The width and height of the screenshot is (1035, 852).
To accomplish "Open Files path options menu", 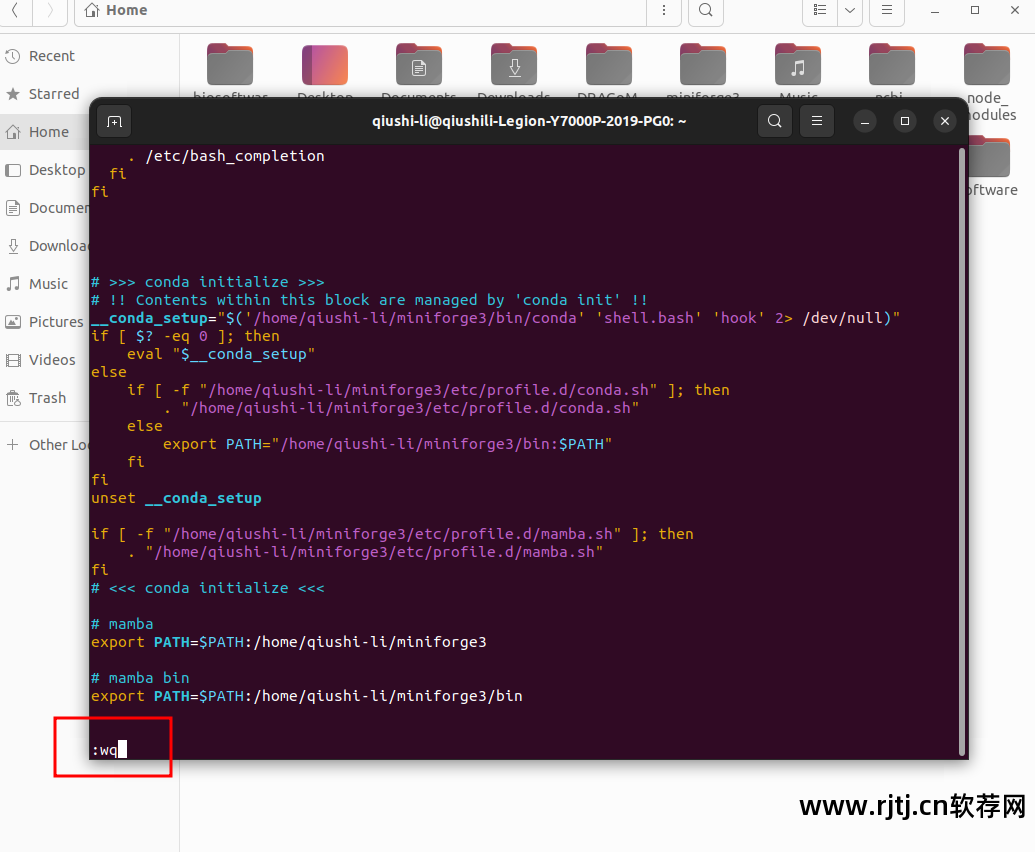I will point(663,11).
